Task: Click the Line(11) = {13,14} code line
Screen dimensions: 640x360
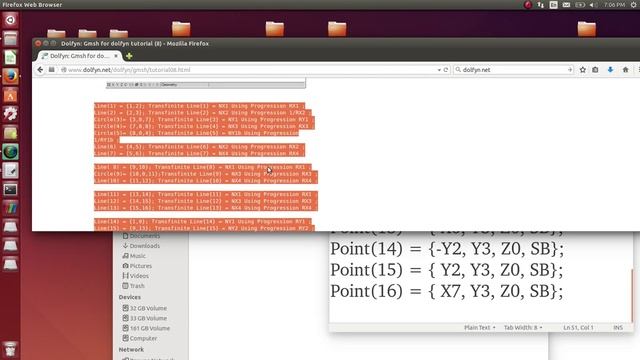Action: (x=206, y=194)
